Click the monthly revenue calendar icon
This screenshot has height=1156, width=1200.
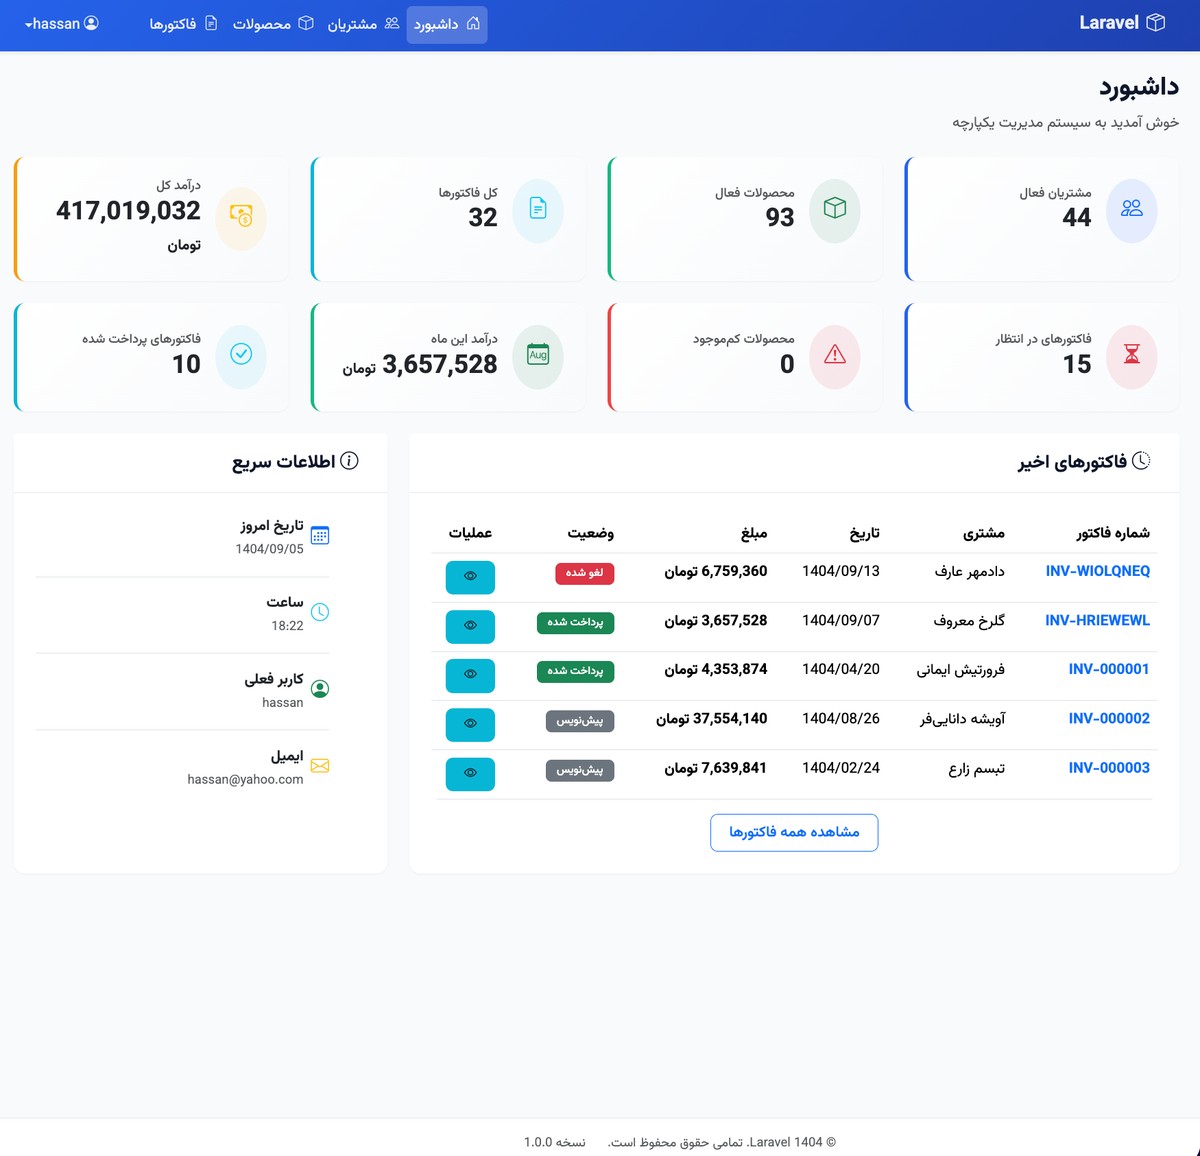point(539,357)
